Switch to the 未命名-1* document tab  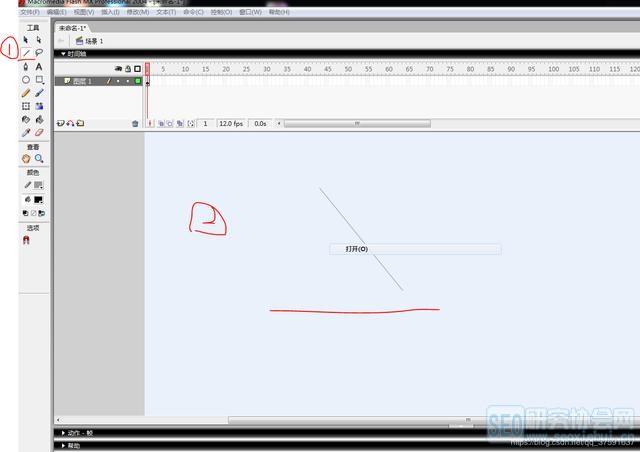click(x=72, y=28)
